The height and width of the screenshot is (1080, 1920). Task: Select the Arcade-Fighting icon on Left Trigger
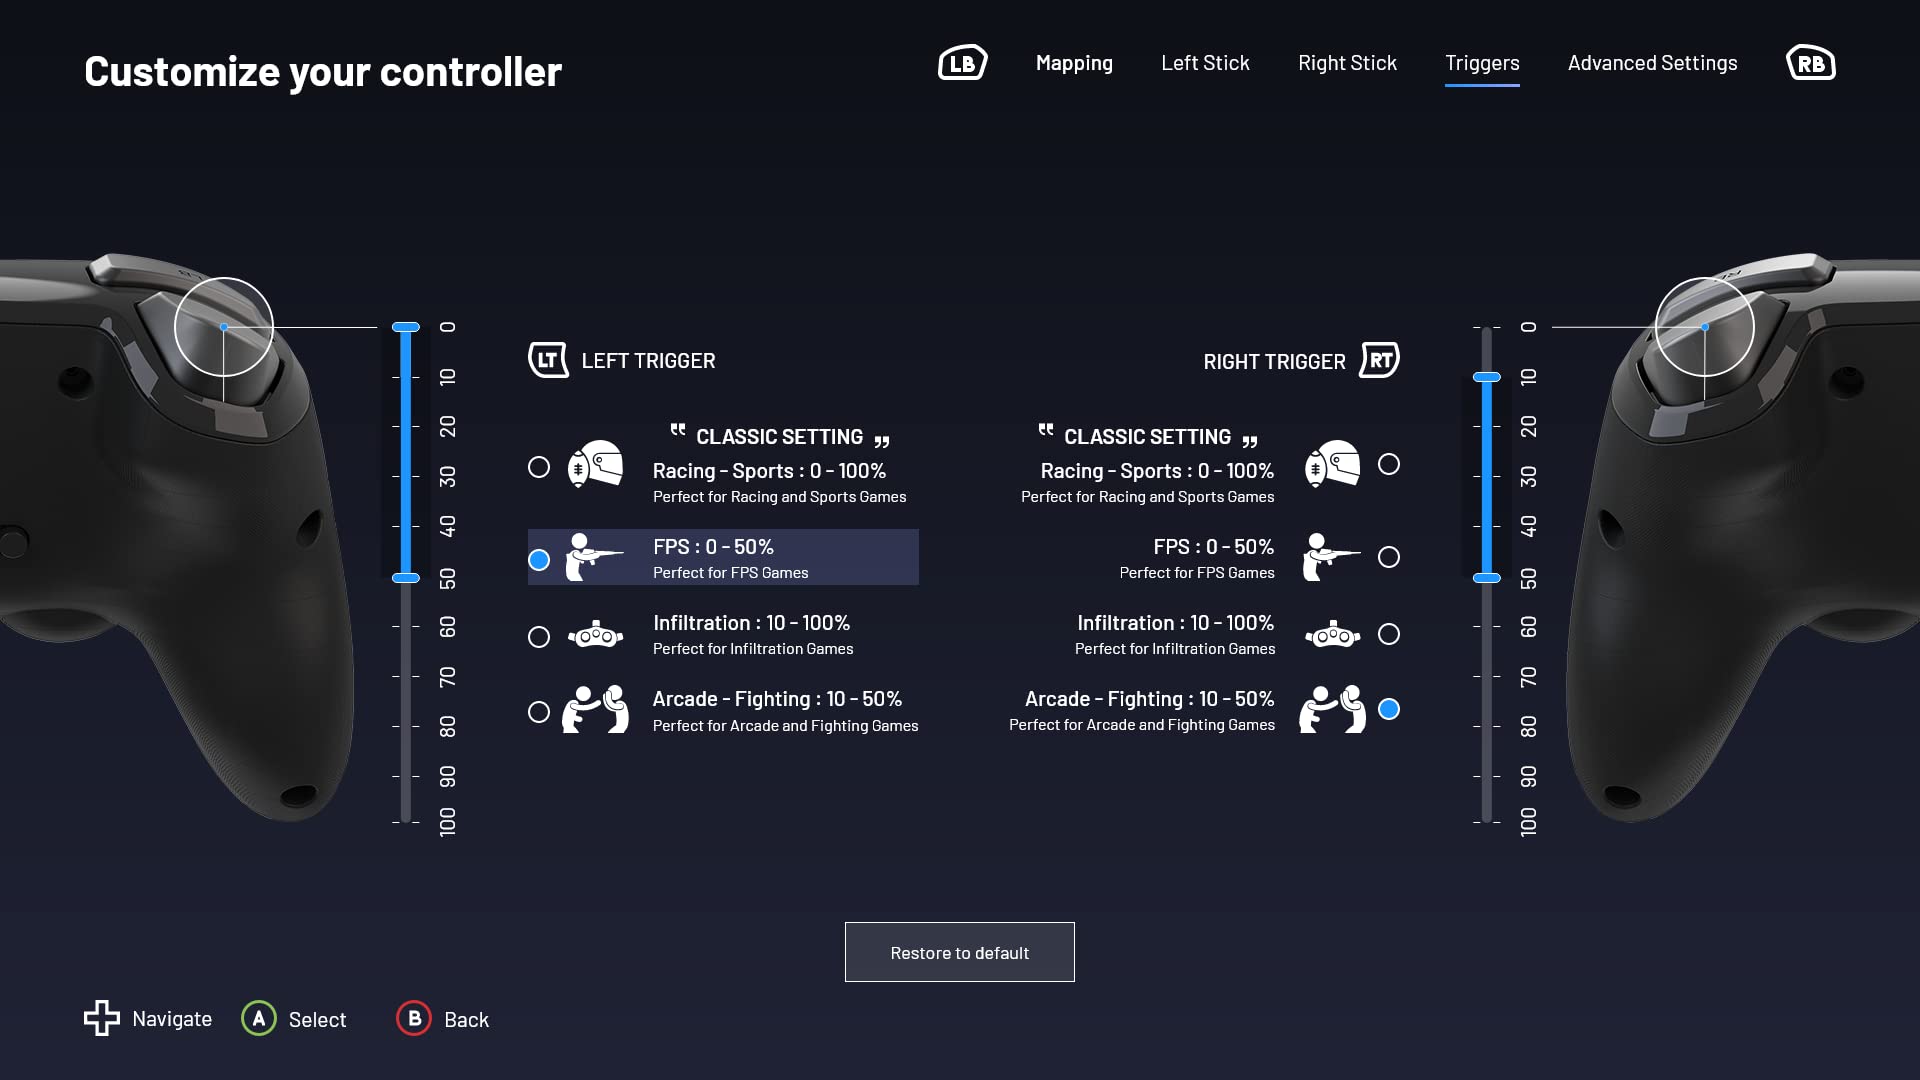click(596, 711)
